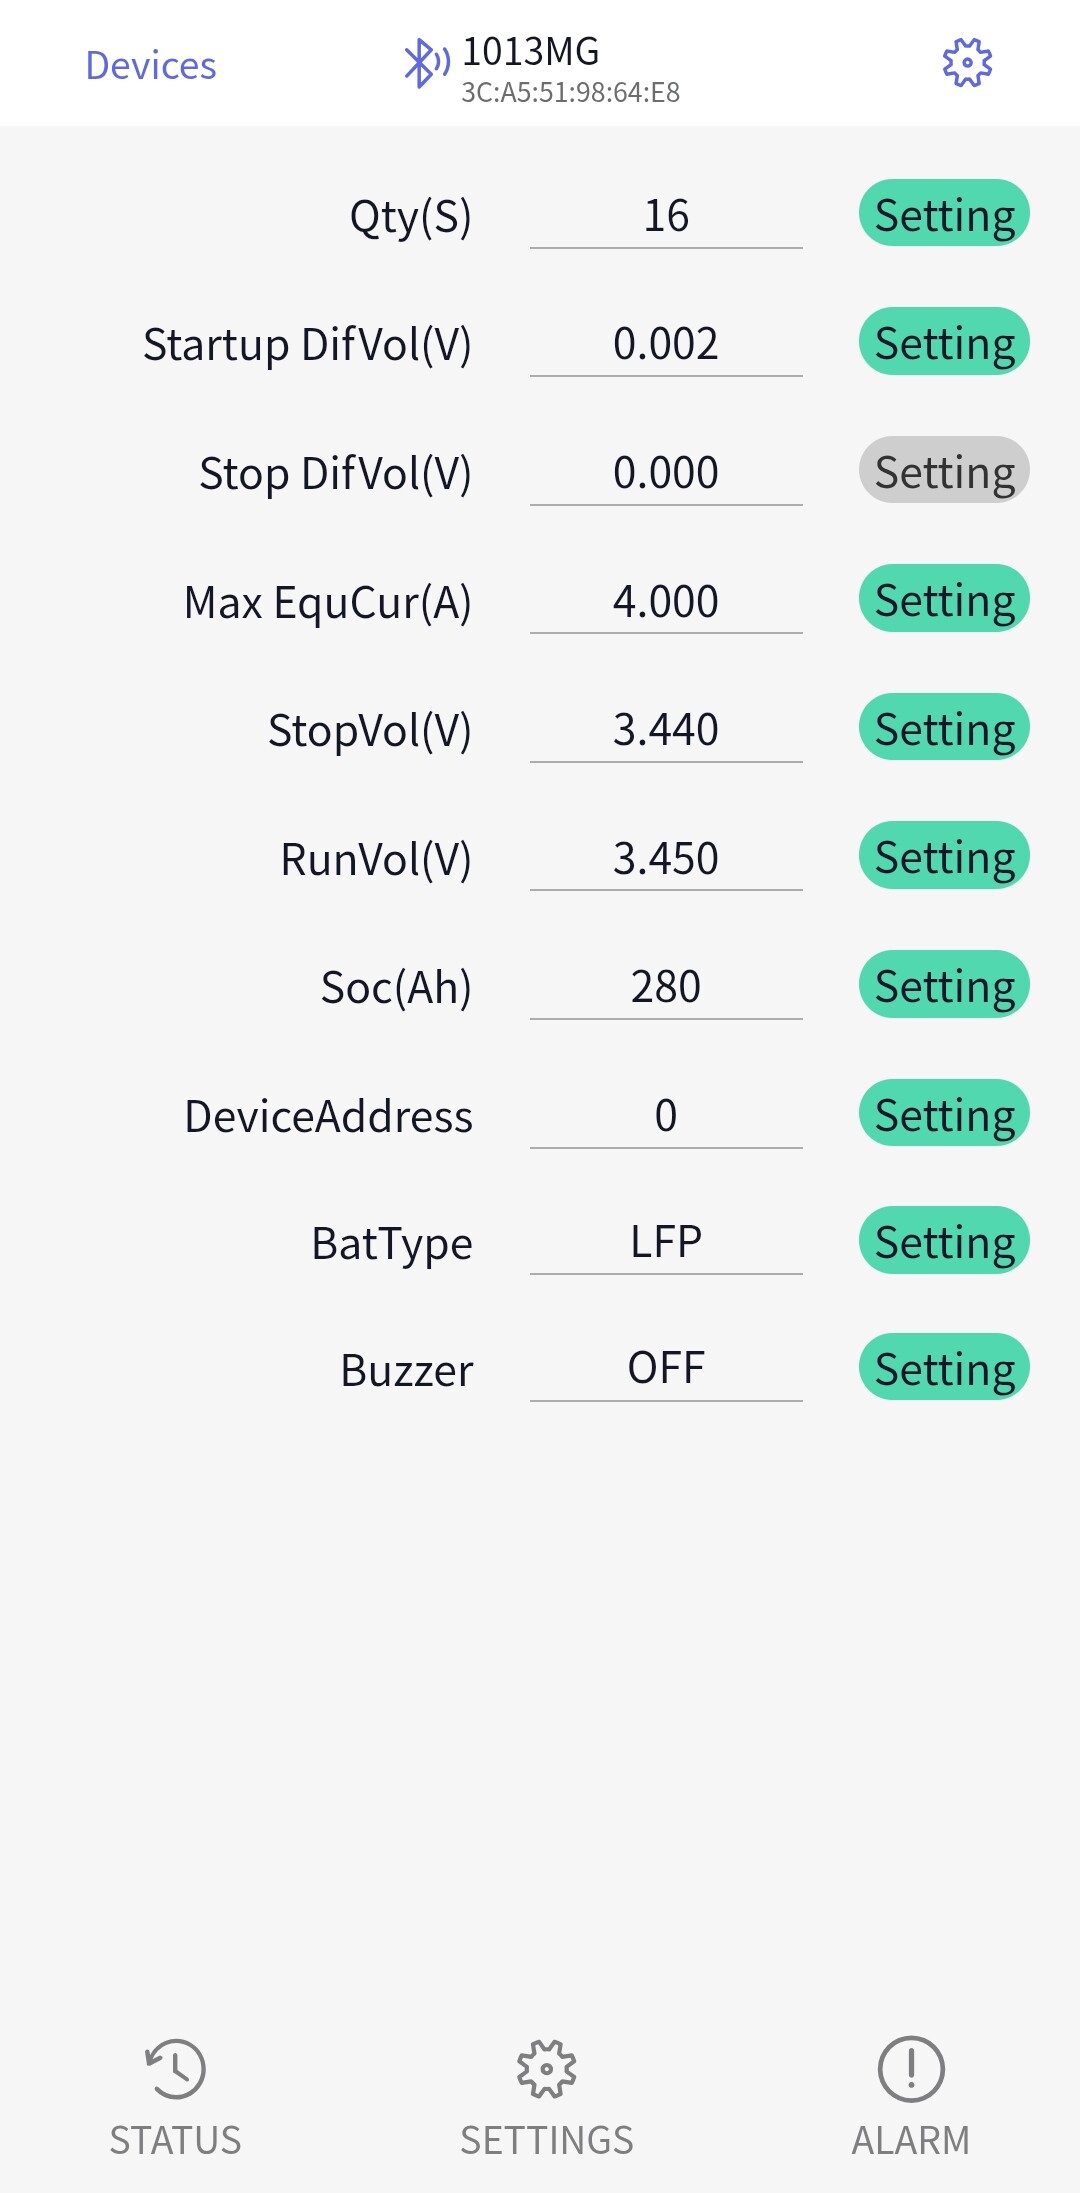The image size is (1080, 2193).
Task: Tap the STATUS history clock icon
Action: (175, 2068)
